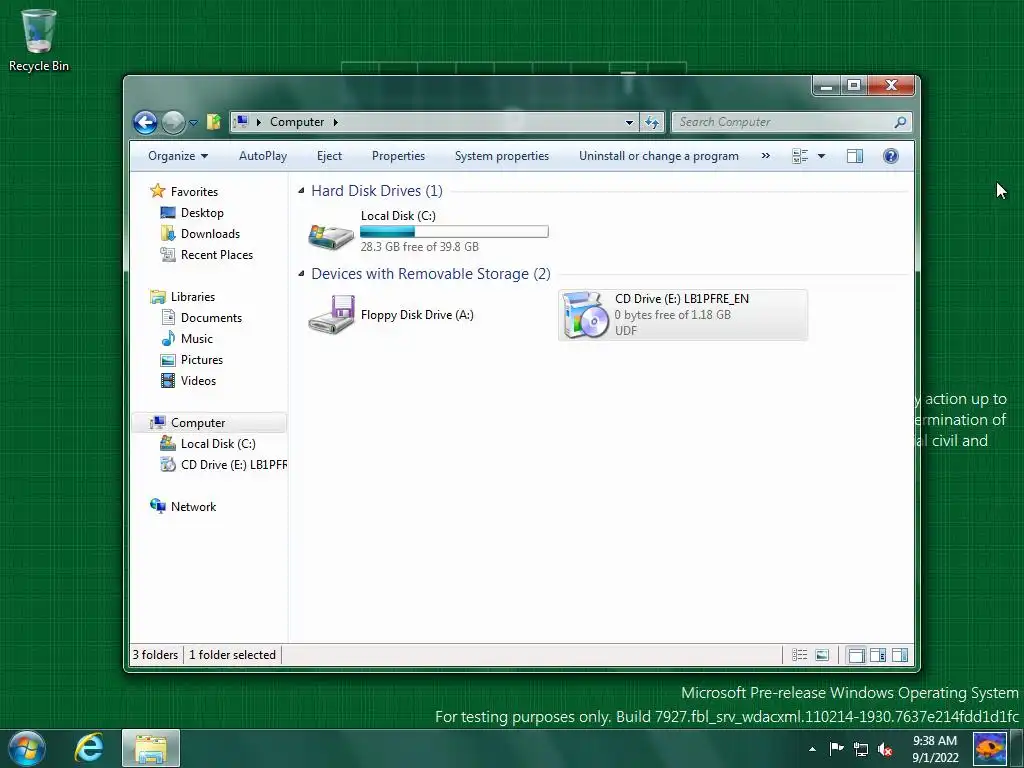Toggle the preview pane toolbar button

tap(855, 156)
